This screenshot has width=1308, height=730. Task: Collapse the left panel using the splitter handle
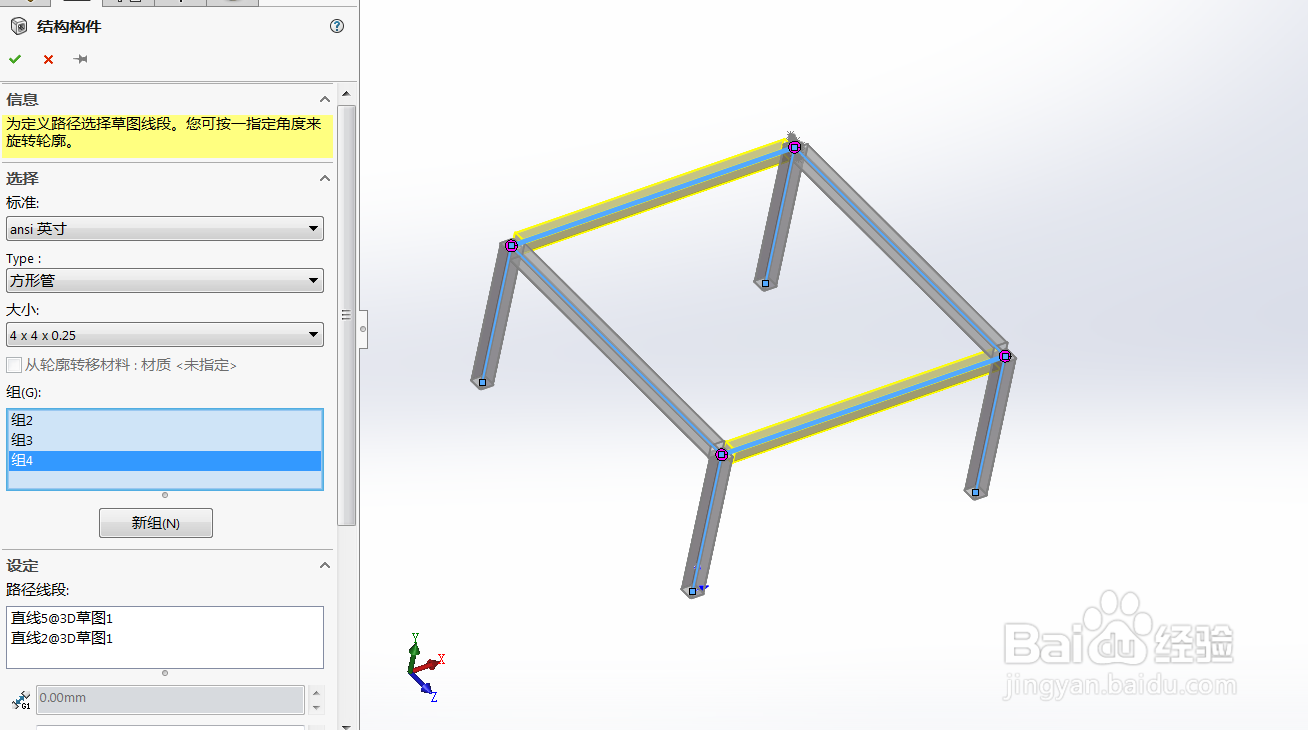click(363, 329)
